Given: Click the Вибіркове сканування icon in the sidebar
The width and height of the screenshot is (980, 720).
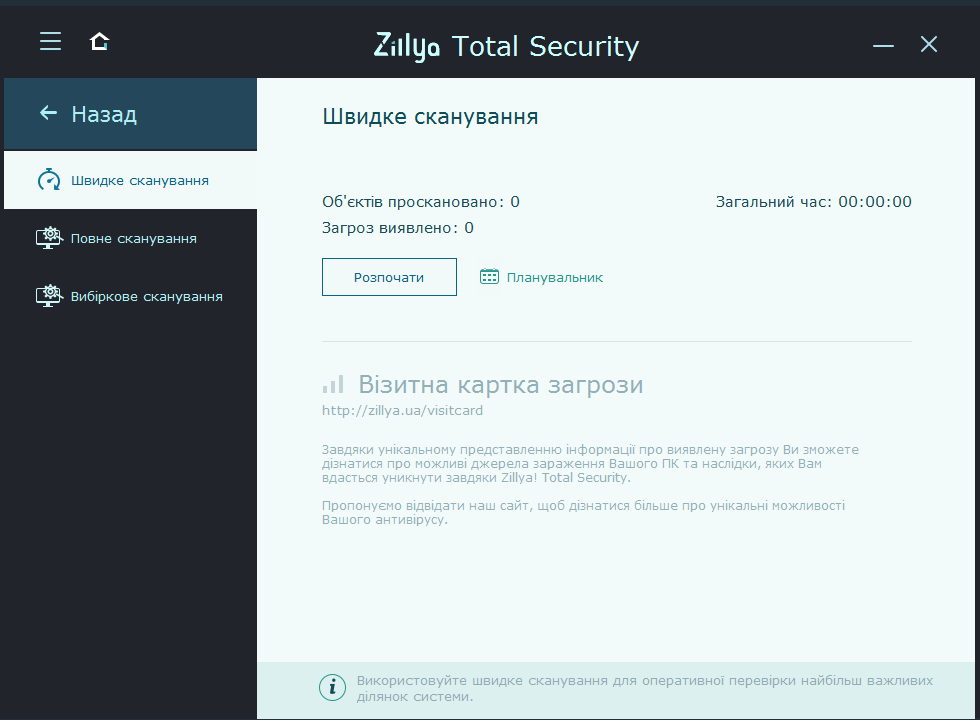Looking at the screenshot, I should [x=49, y=296].
